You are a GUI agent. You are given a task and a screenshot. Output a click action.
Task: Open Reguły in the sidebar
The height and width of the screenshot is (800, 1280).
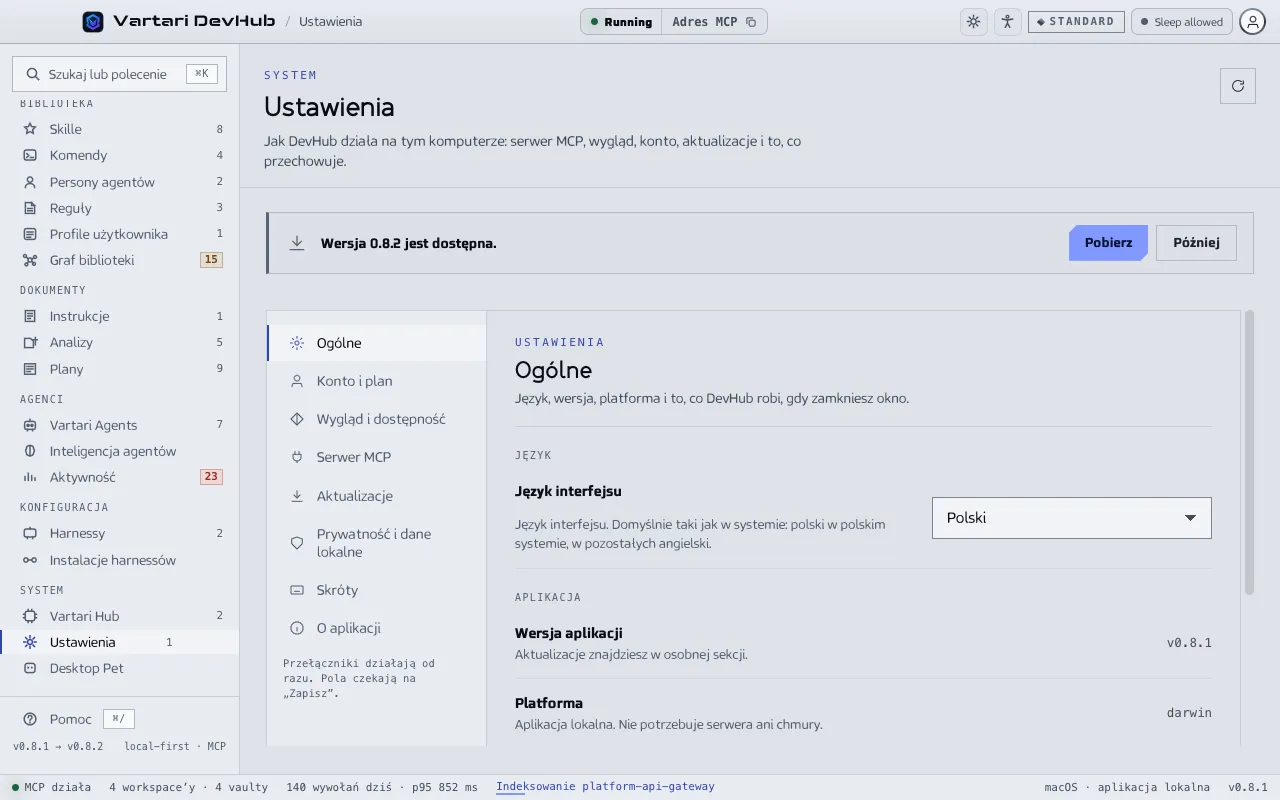tap(120, 208)
